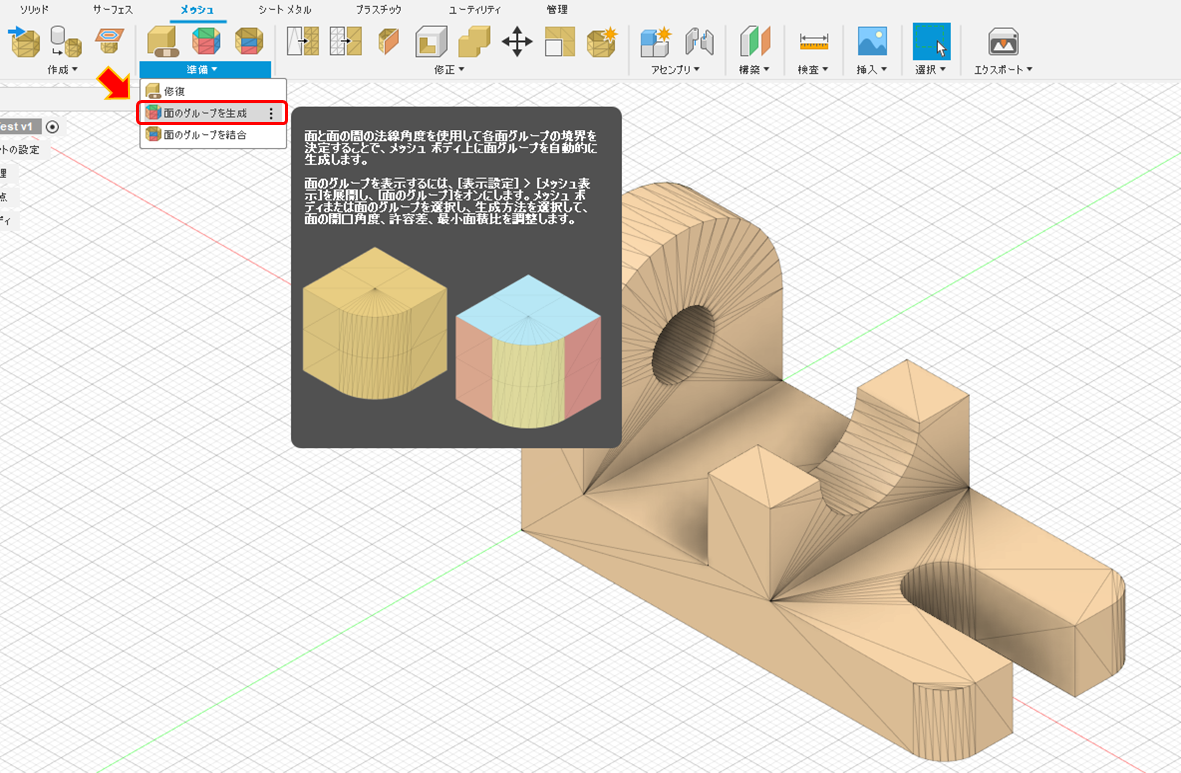Activate the highlighted Select tool icon
Image resolution: width=1181 pixels, height=773 pixels.
pyautogui.click(x=930, y=42)
